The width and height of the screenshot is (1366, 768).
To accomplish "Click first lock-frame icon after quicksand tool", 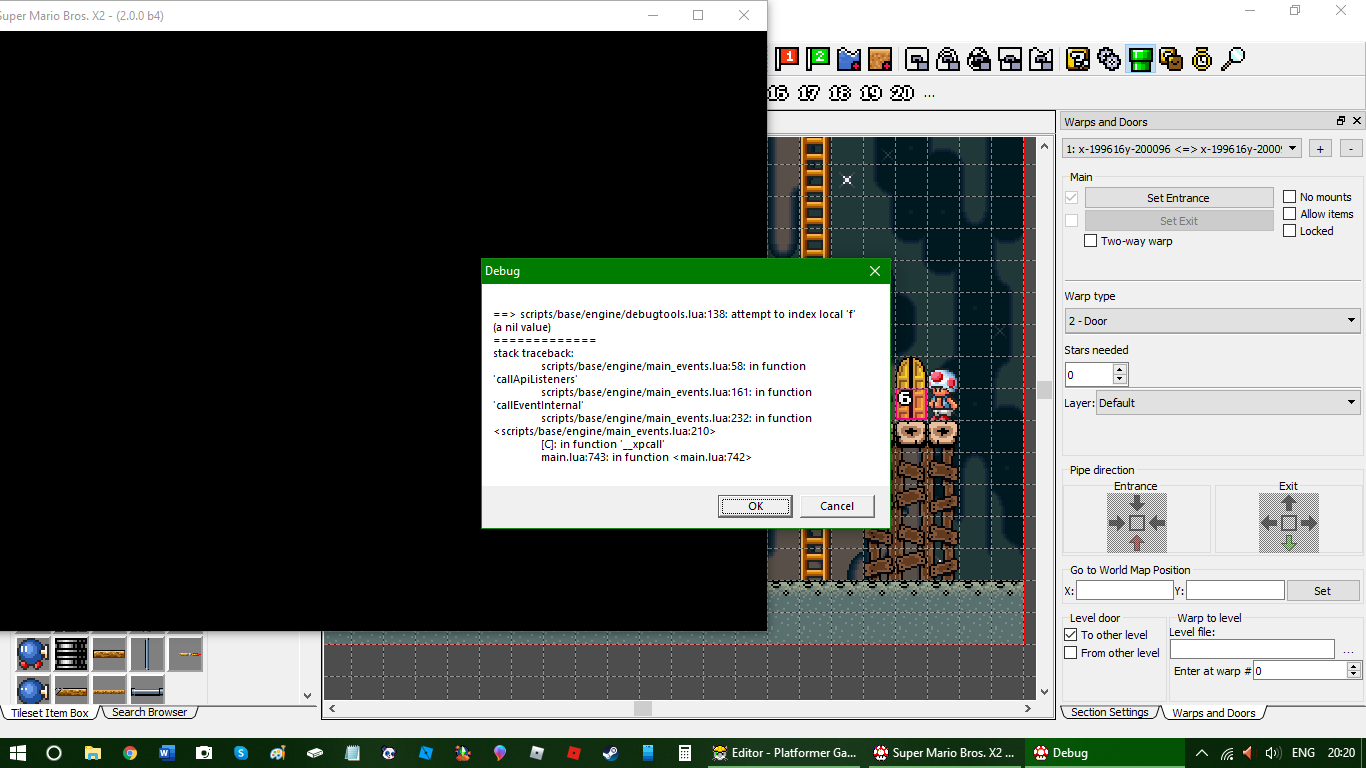I will (x=917, y=59).
